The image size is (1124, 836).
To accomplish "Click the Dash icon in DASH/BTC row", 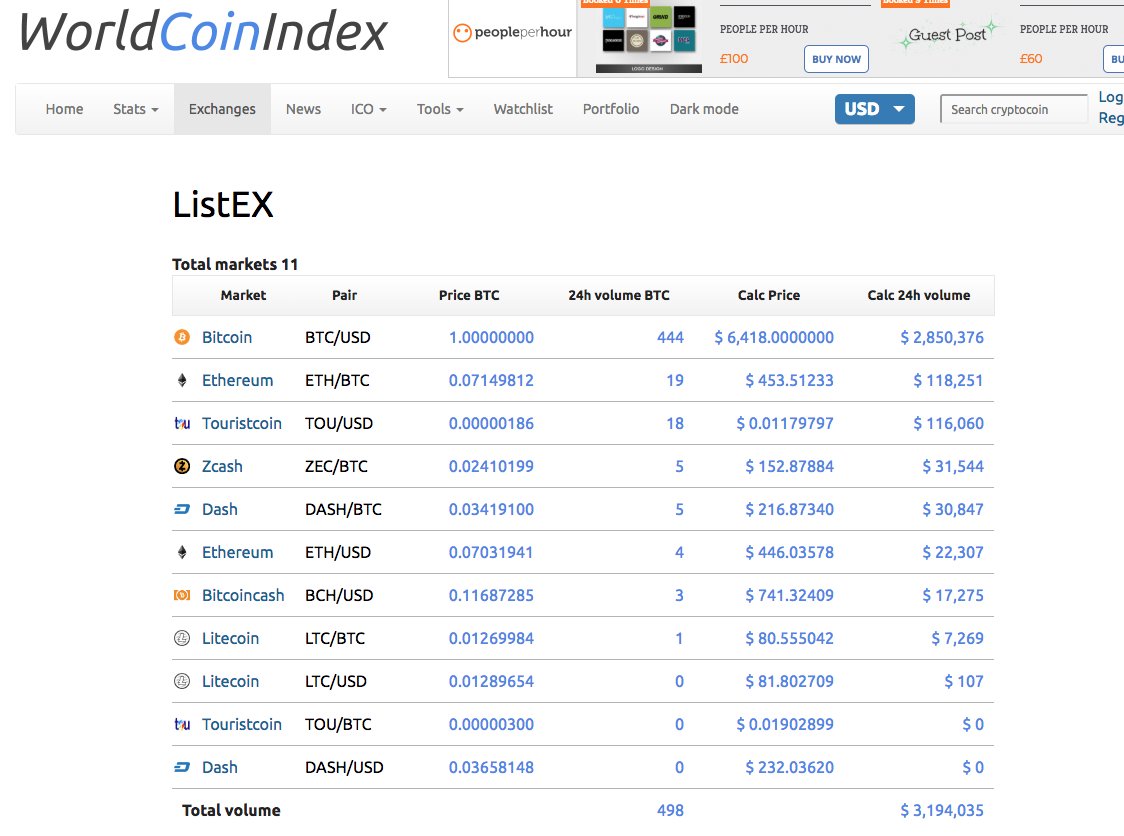I will [182, 509].
